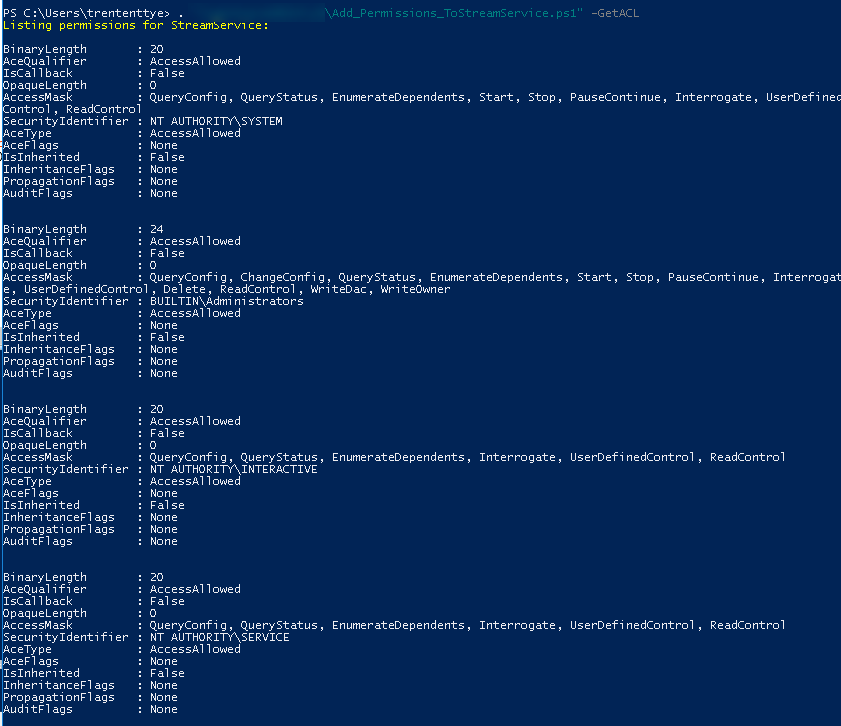Click the BinaryLength value 24

pyautogui.click(x=157, y=229)
